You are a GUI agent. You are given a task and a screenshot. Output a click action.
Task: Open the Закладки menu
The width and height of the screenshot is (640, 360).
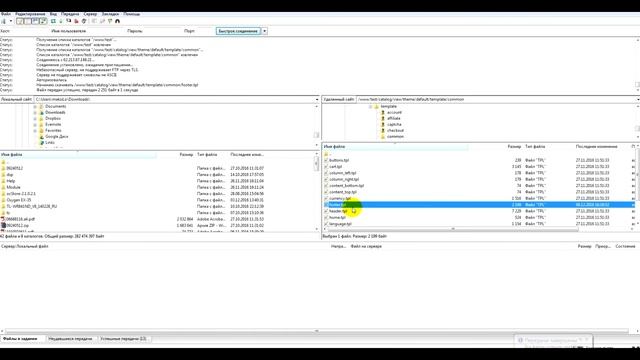pos(110,14)
